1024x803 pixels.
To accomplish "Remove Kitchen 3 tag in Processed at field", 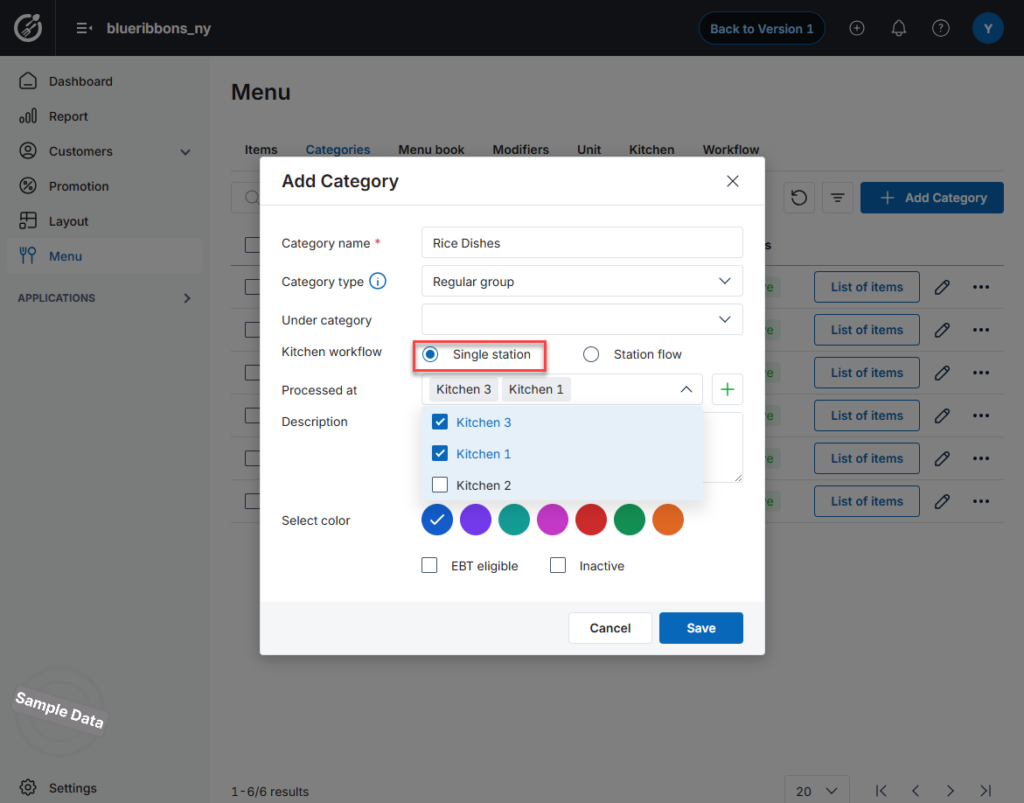I will tap(464, 389).
